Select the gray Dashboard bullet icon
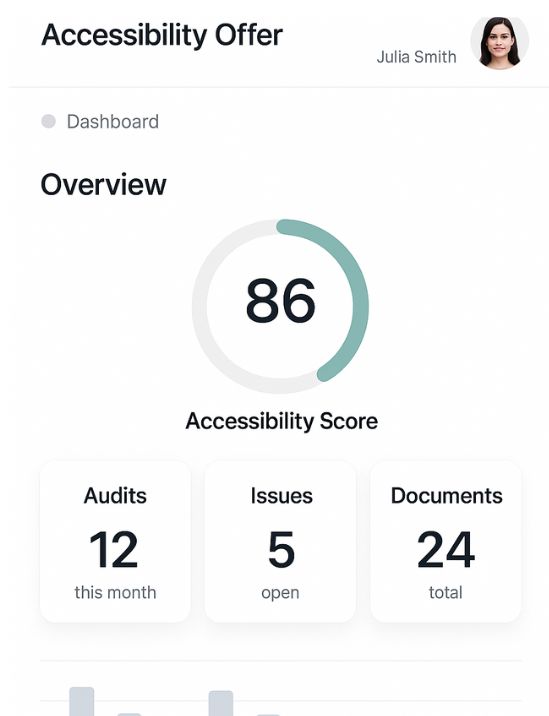Screen dimensions: 549x716 click(48, 121)
